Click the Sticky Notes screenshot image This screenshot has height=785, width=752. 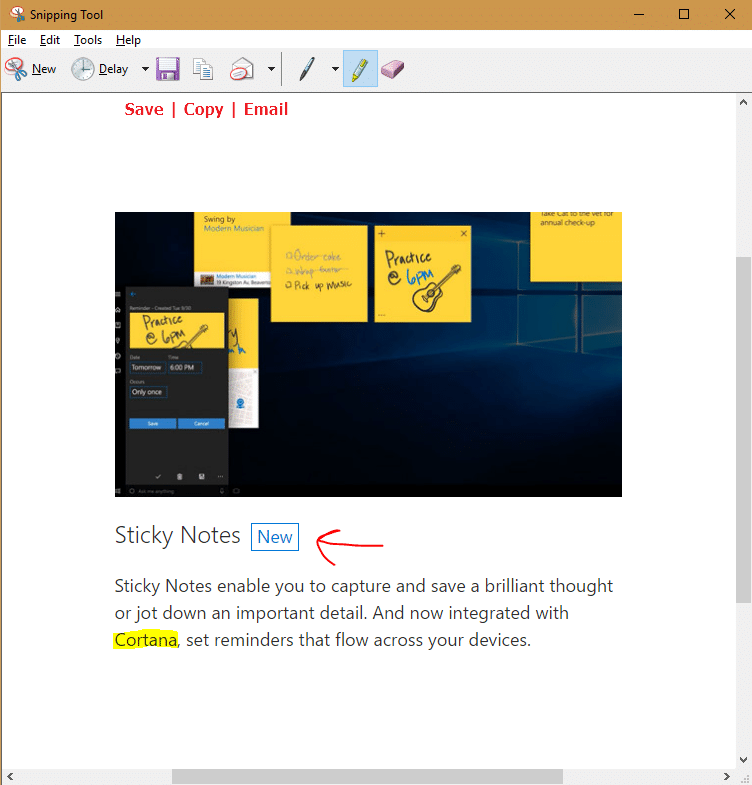pyautogui.click(x=368, y=354)
